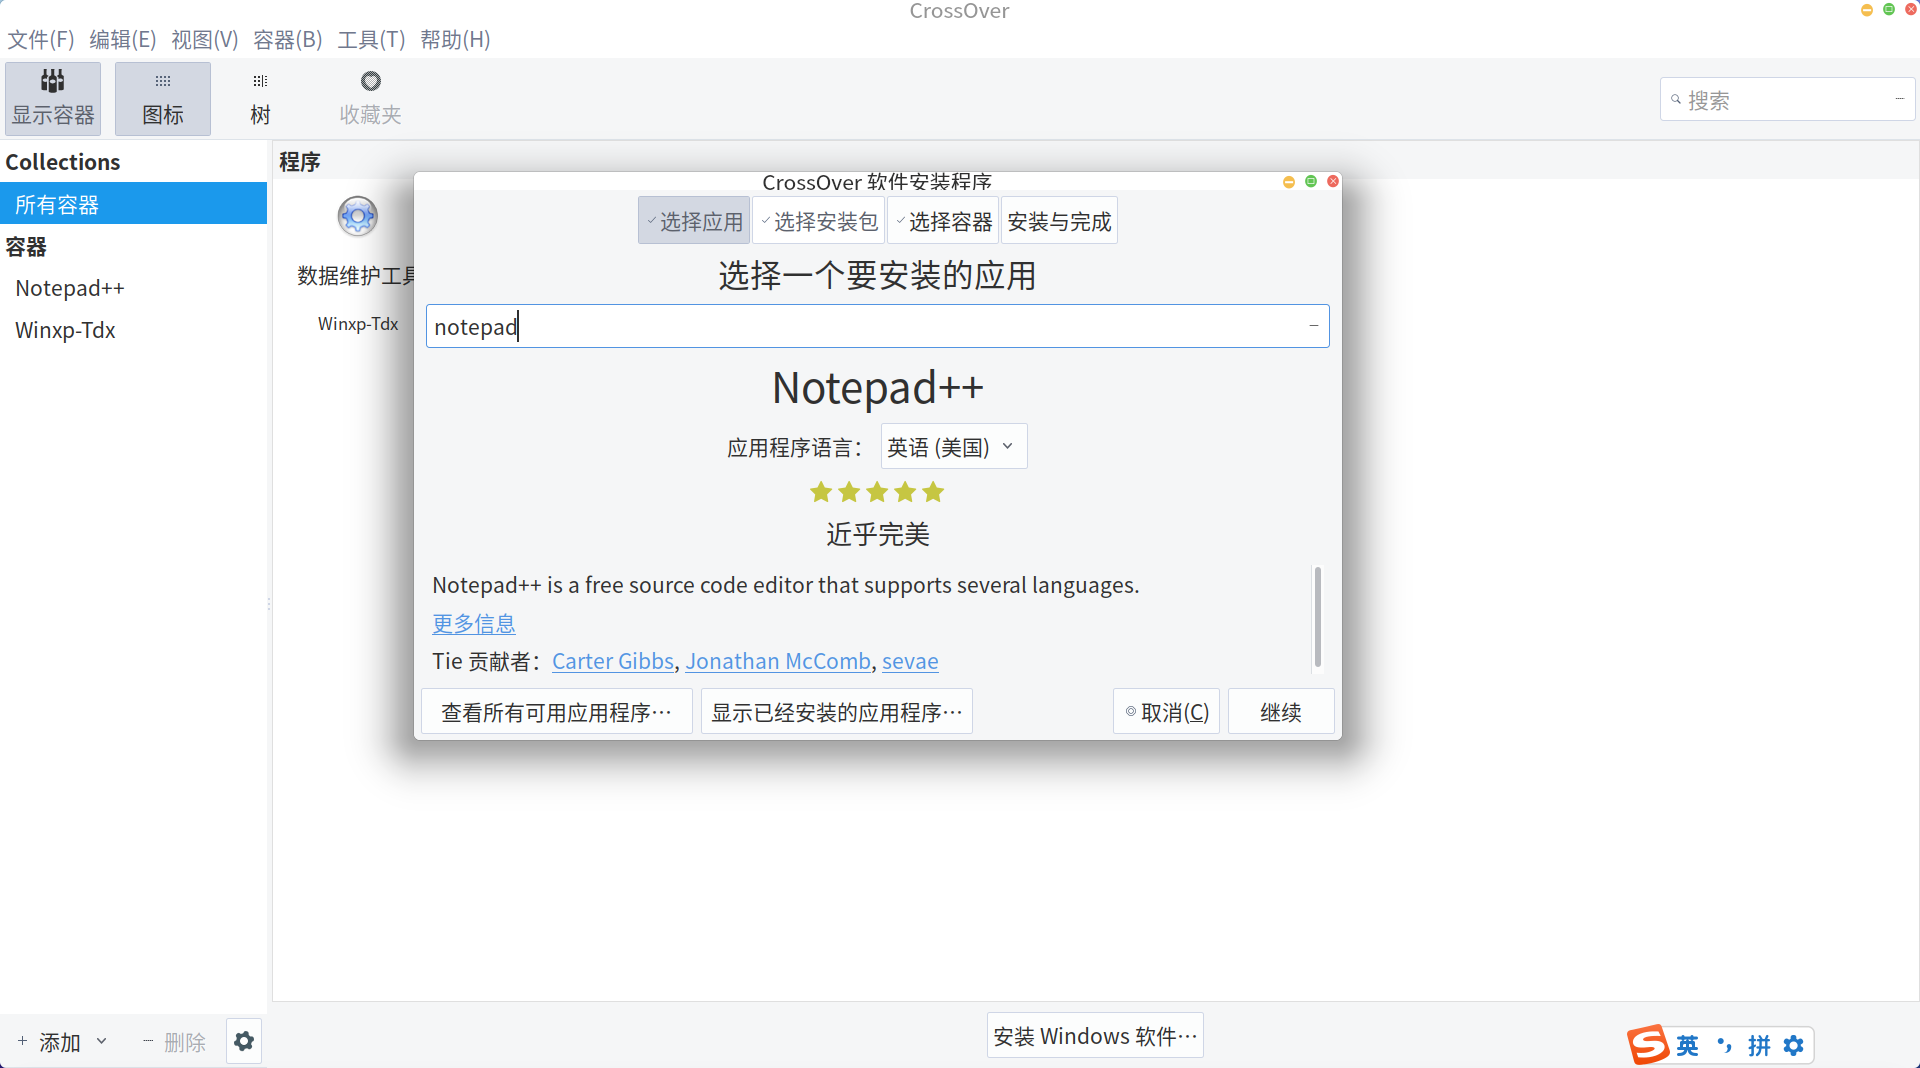Open the 收藏夹 favorites icon
Screen dimensions: 1920x1068
[x=369, y=97]
